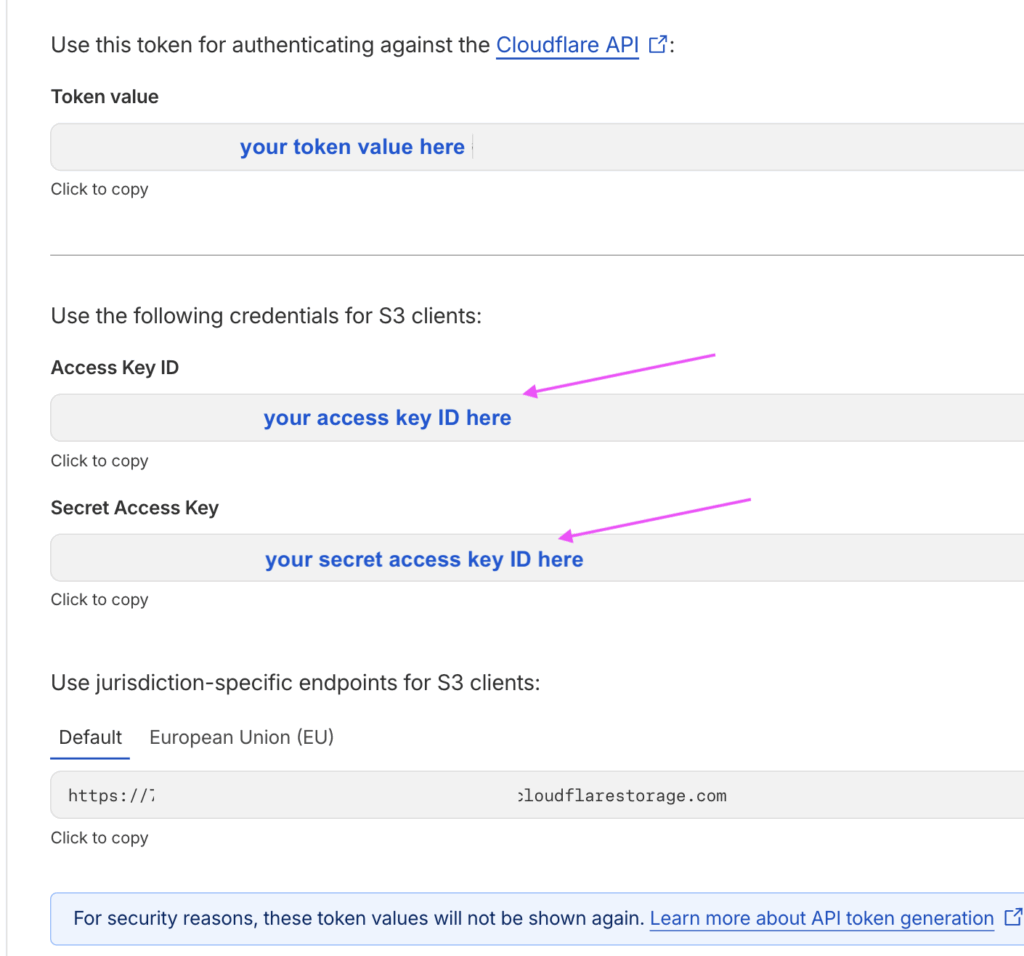Image resolution: width=1024 pixels, height=956 pixels.
Task: Select the Access Key ID field
Action: pos(536,418)
